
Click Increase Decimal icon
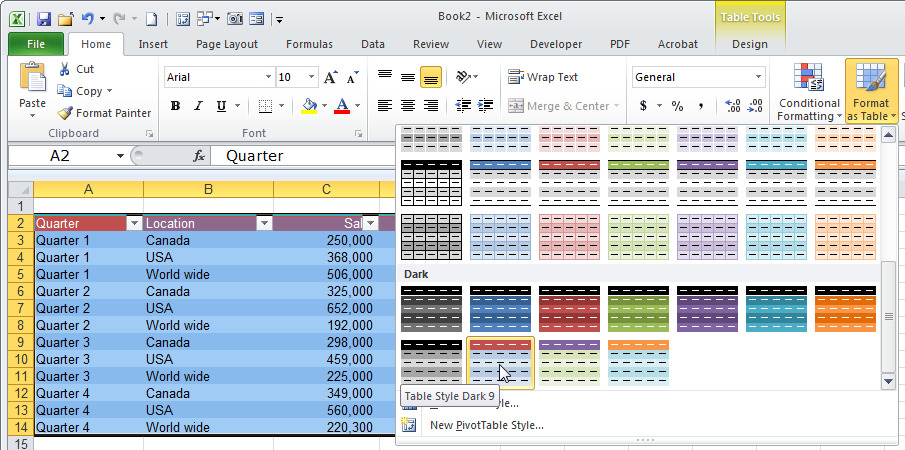tap(733, 106)
